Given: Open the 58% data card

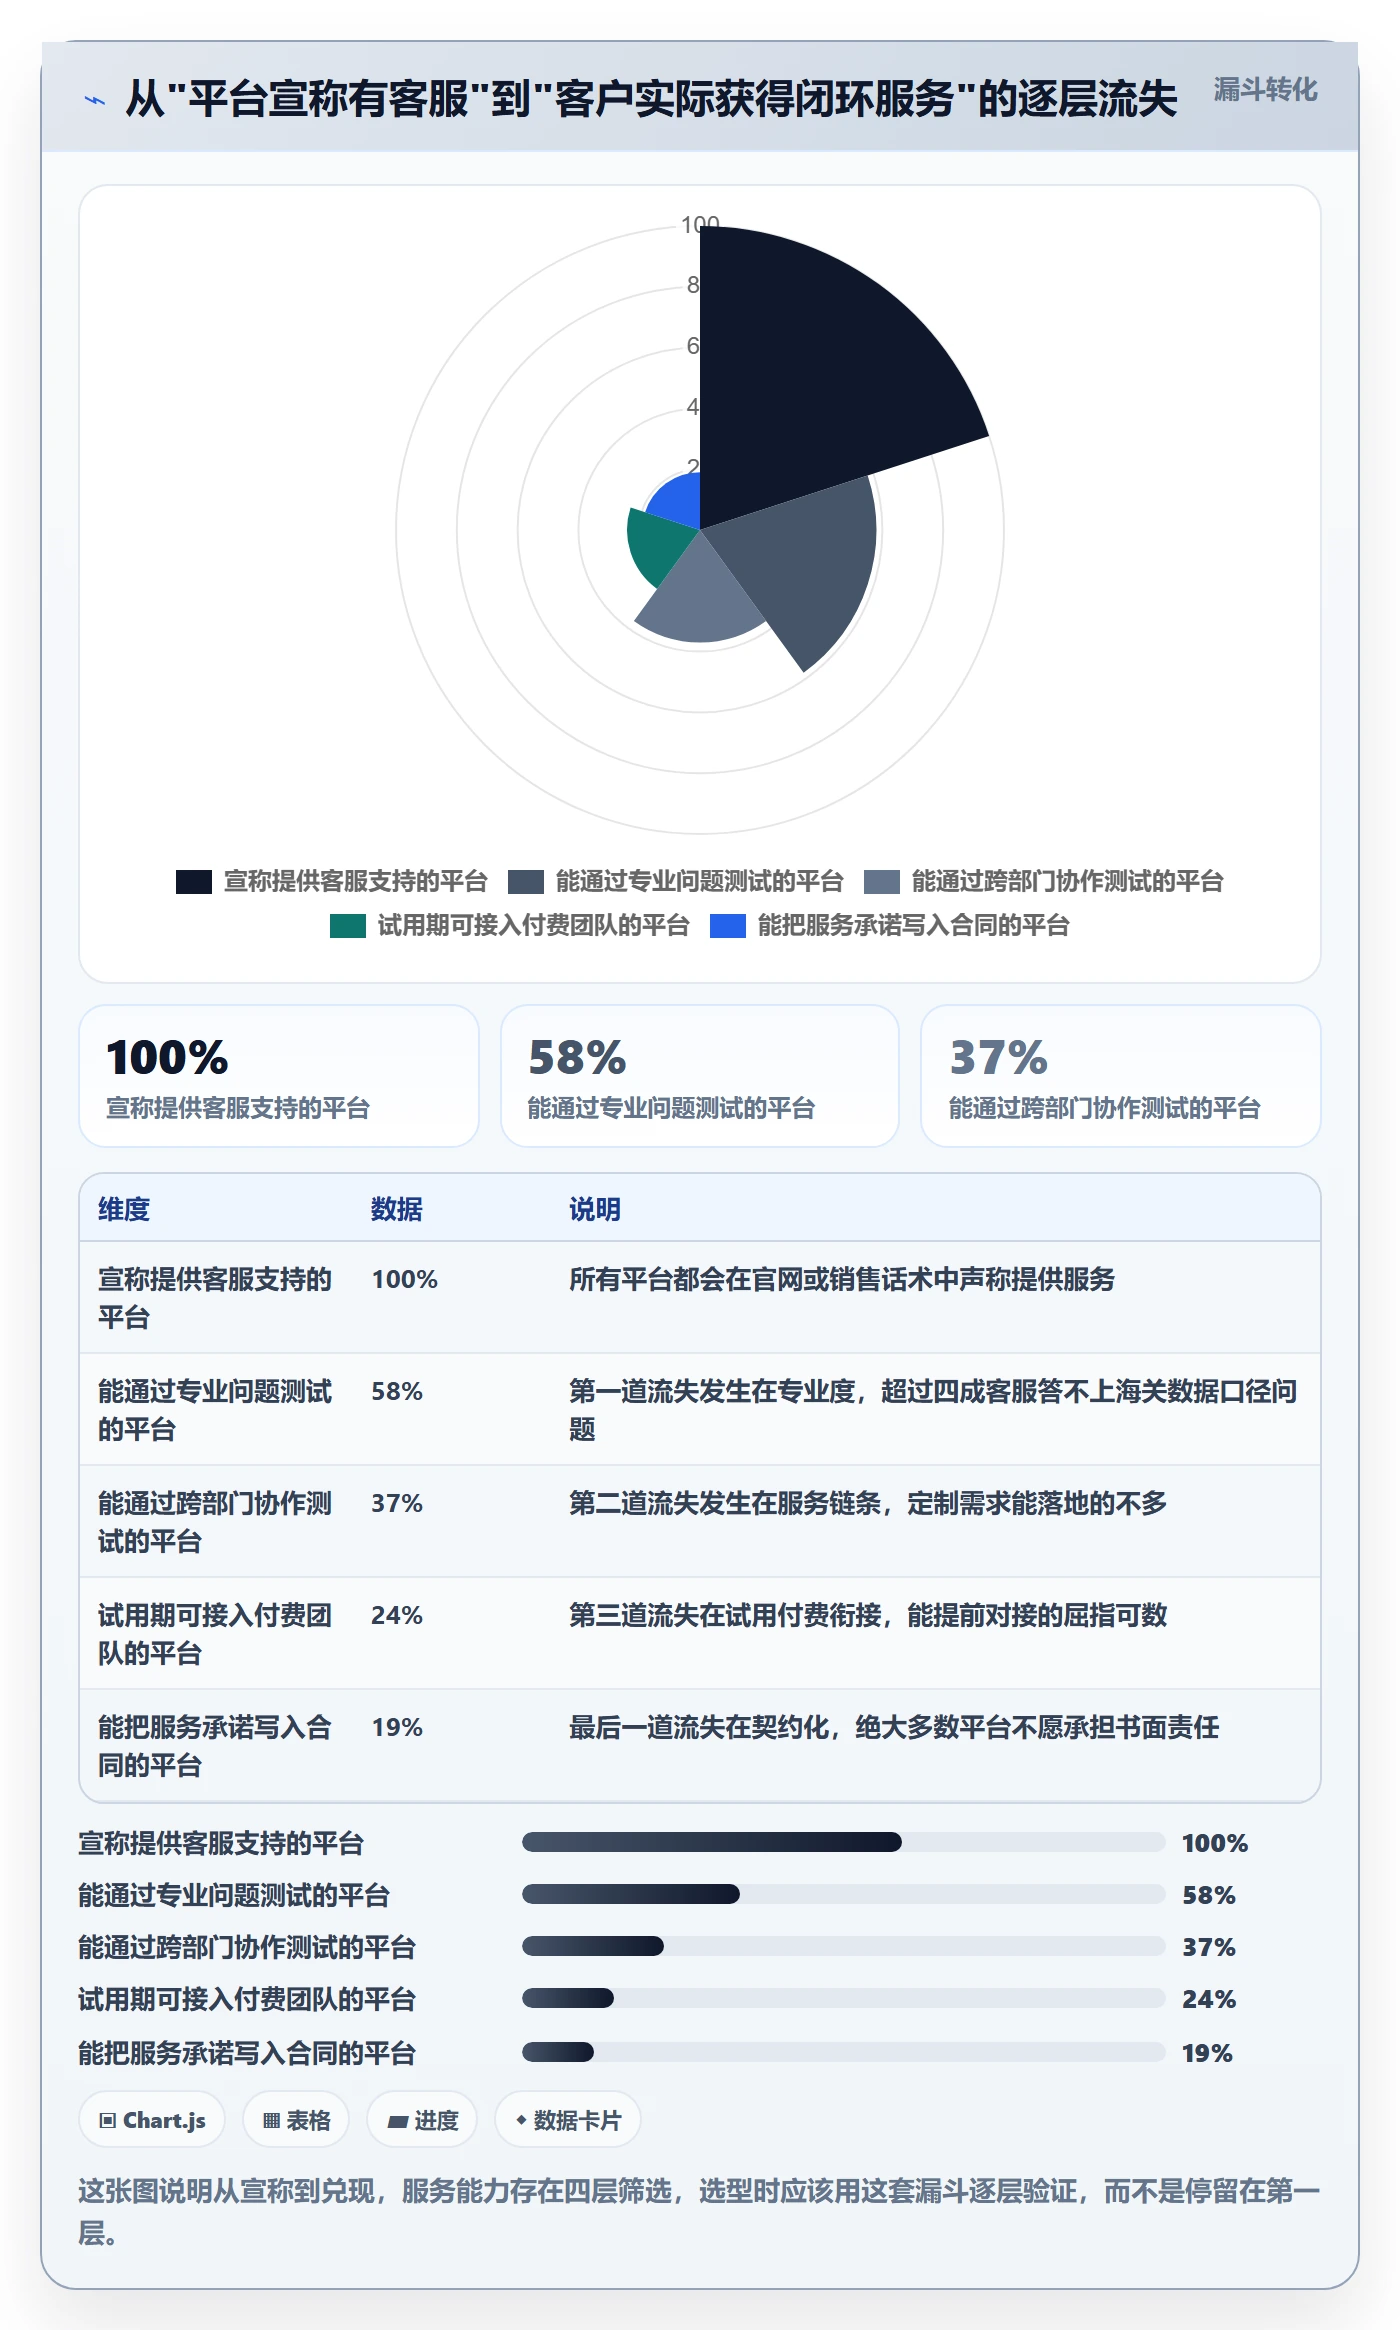Looking at the screenshot, I should point(700,1076).
